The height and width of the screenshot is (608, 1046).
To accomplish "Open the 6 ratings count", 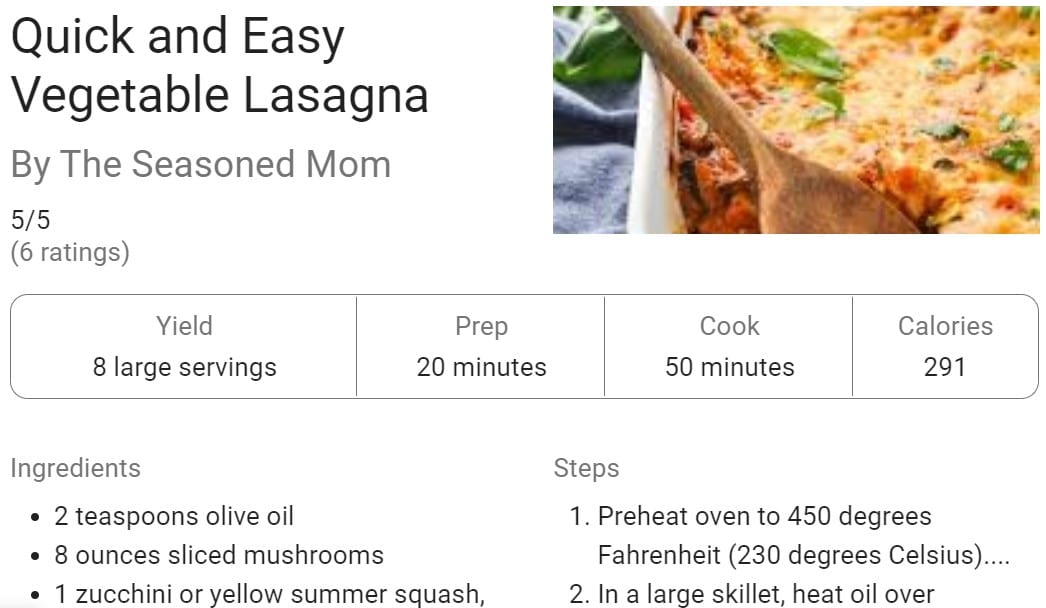I will tap(70, 253).
